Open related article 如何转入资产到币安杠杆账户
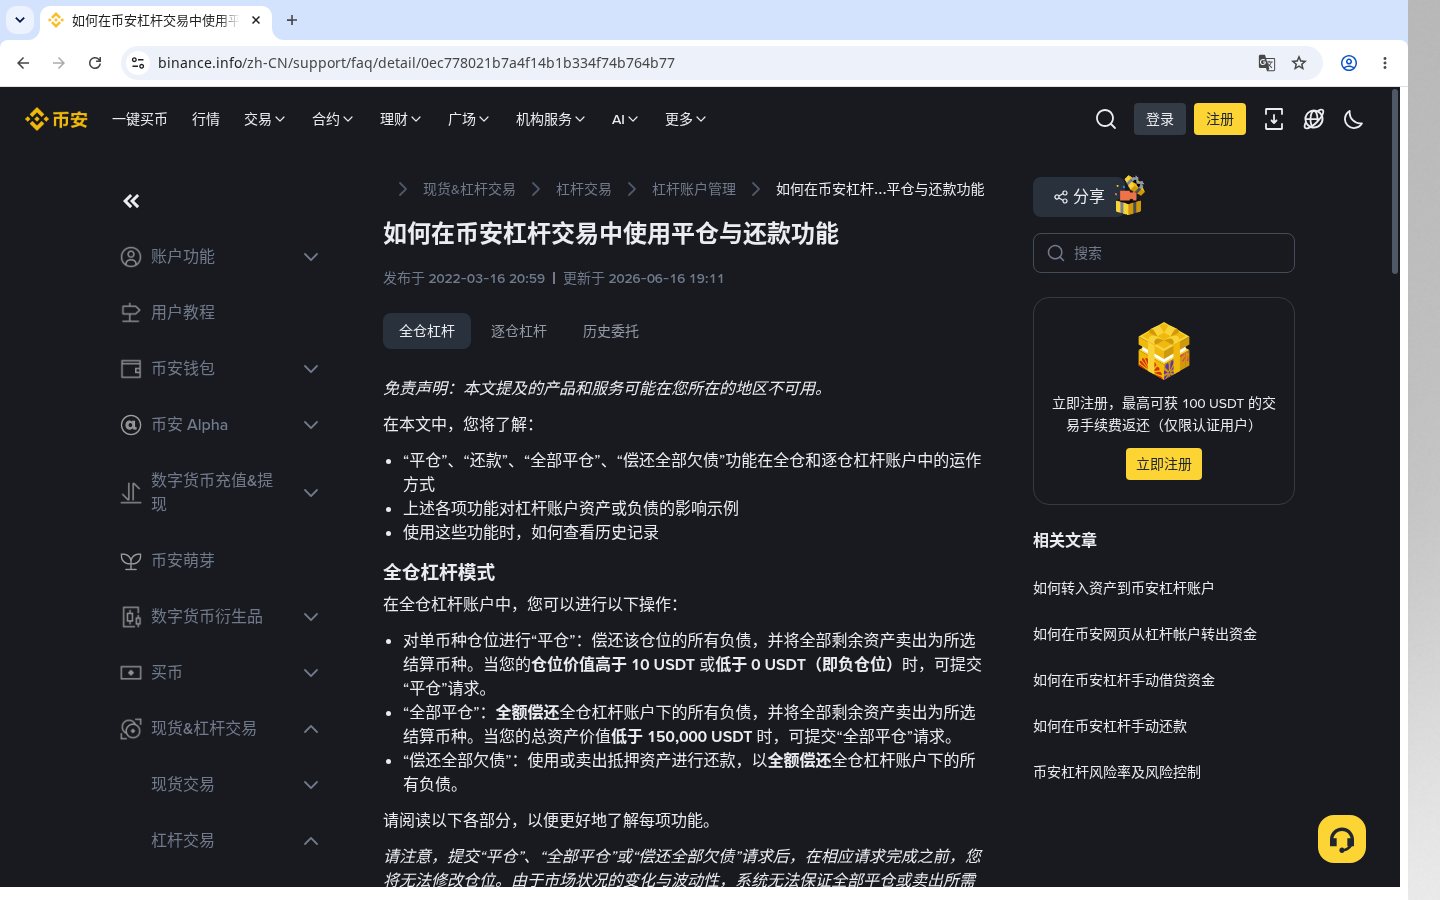Image resolution: width=1440 pixels, height=900 pixels. tap(1123, 588)
